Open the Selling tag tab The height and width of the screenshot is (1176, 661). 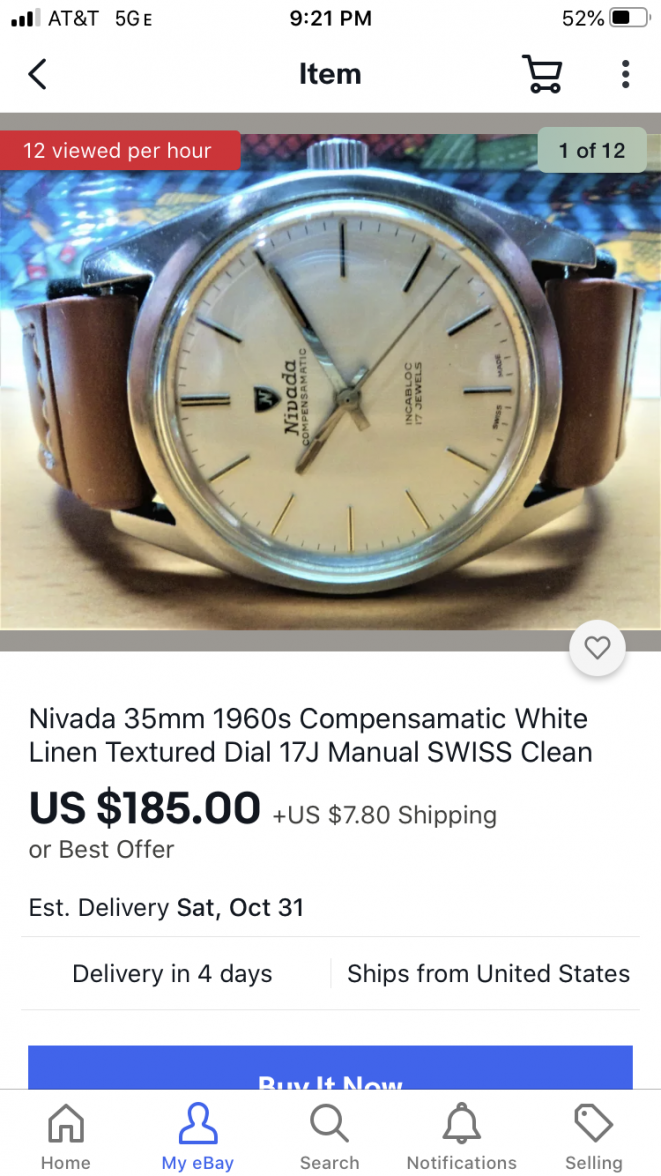click(593, 1136)
